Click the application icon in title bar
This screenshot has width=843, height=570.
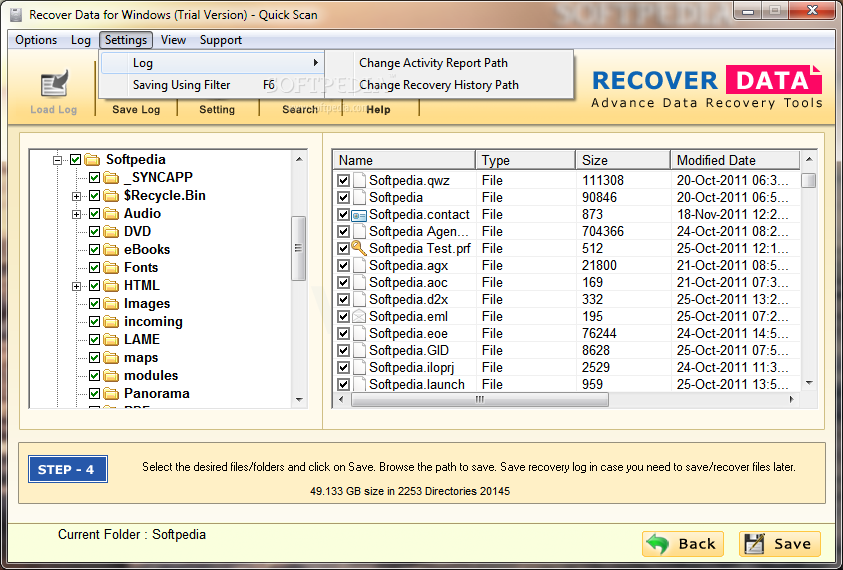click(x=16, y=15)
